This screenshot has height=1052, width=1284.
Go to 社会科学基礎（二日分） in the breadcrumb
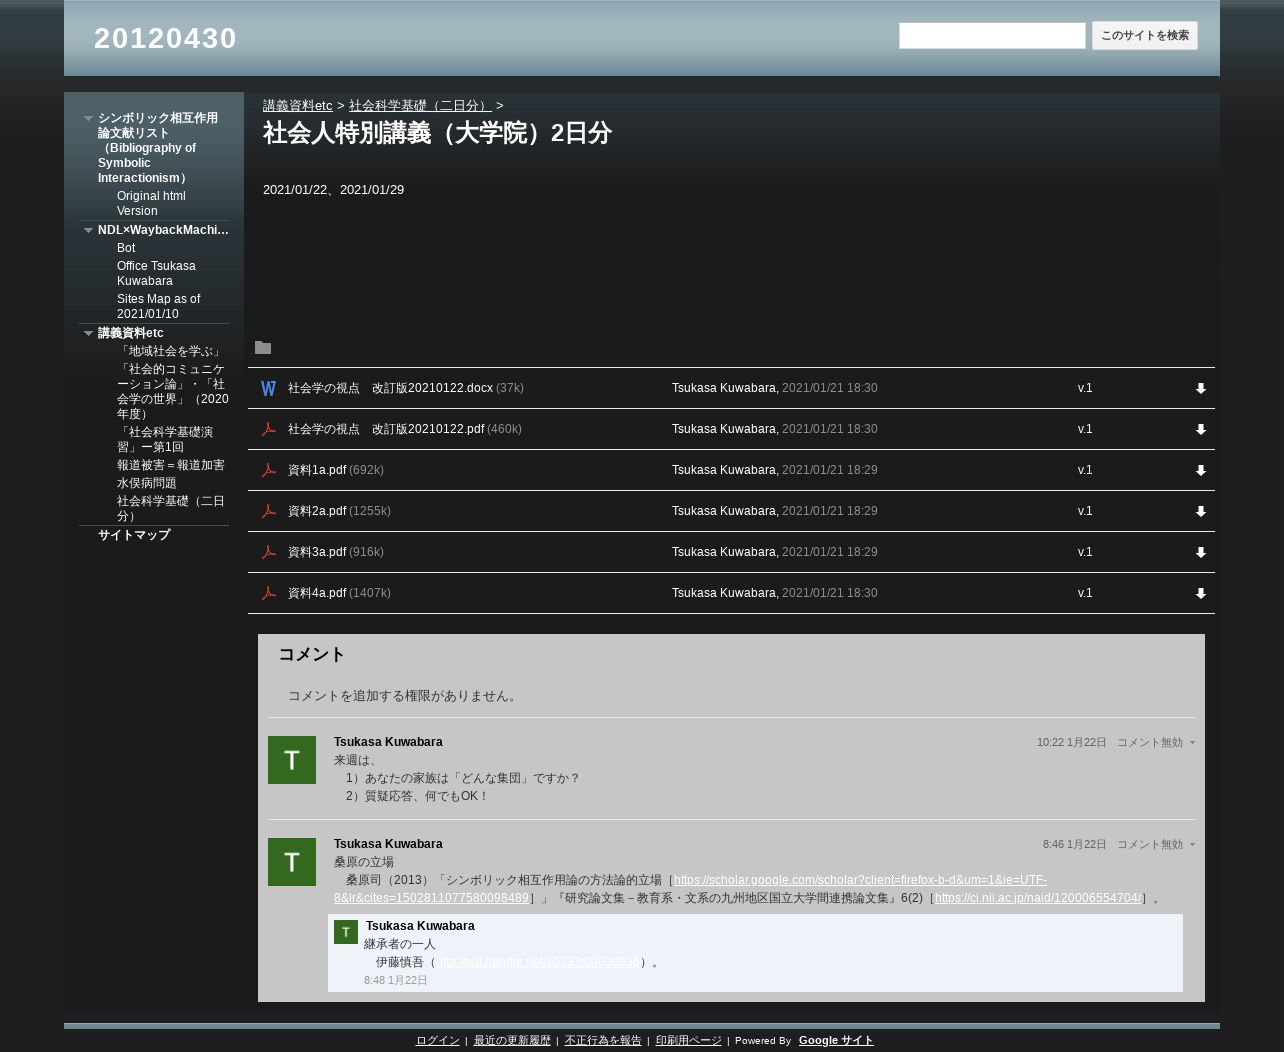(420, 106)
